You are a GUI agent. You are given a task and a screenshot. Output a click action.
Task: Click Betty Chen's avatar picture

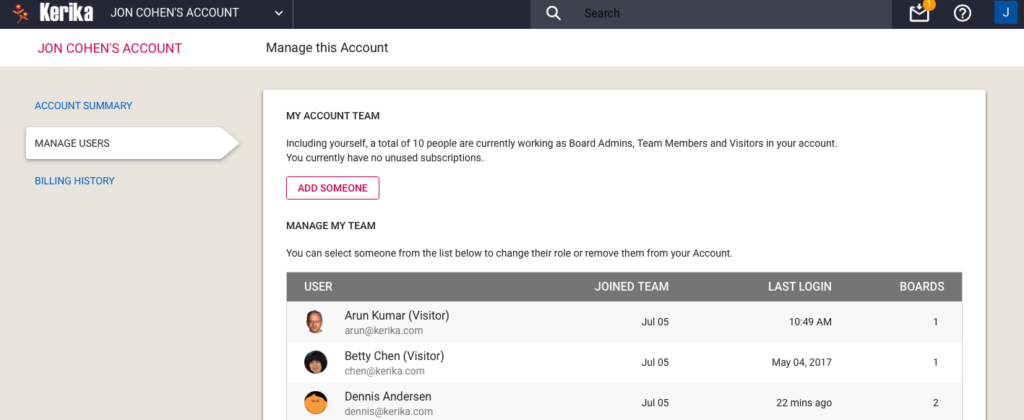pyautogui.click(x=315, y=363)
